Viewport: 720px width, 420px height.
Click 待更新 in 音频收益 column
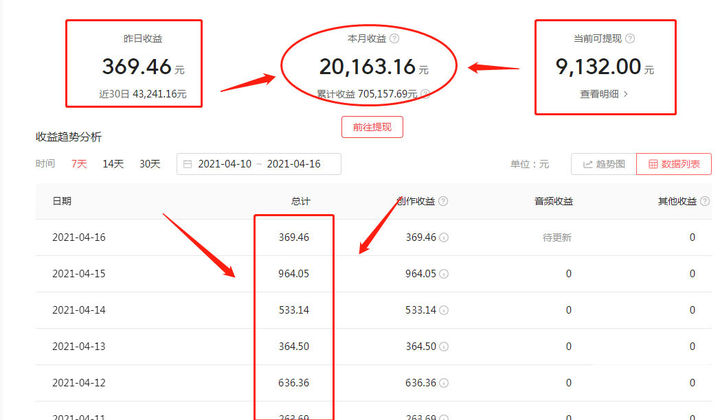pos(557,237)
